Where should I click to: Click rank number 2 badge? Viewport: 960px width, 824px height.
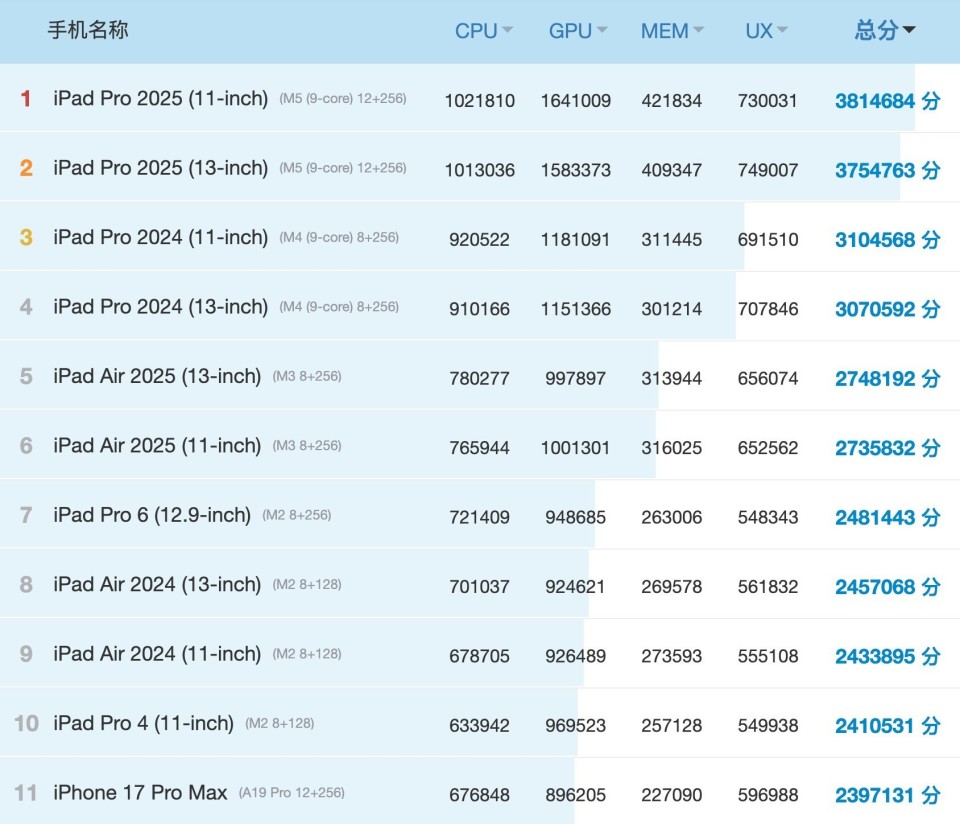click(26, 168)
